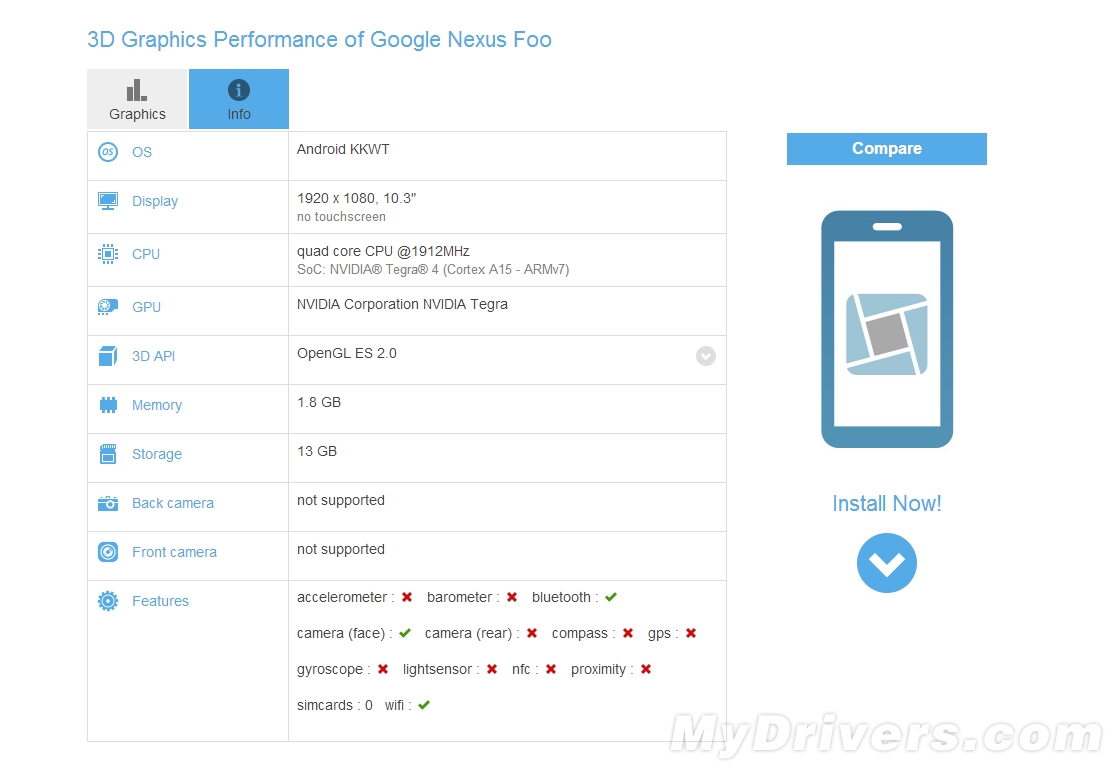Click the bluetooth green check mark
This screenshot has height=772, width=1116.
pyautogui.click(x=611, y=597)
